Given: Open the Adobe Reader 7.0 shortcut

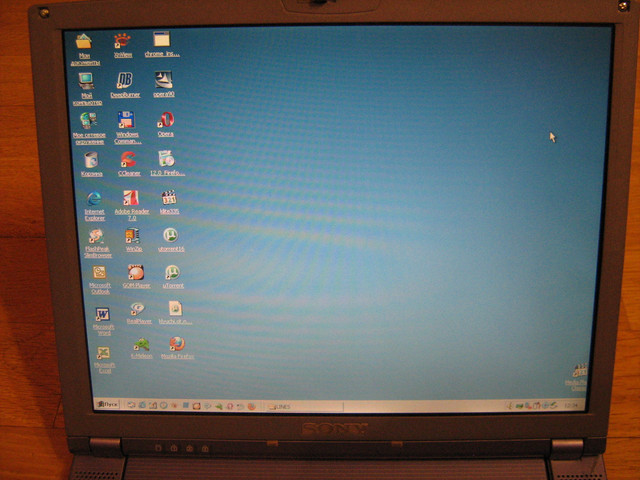Looking at the screenshot, I should (x=131, y=198).
